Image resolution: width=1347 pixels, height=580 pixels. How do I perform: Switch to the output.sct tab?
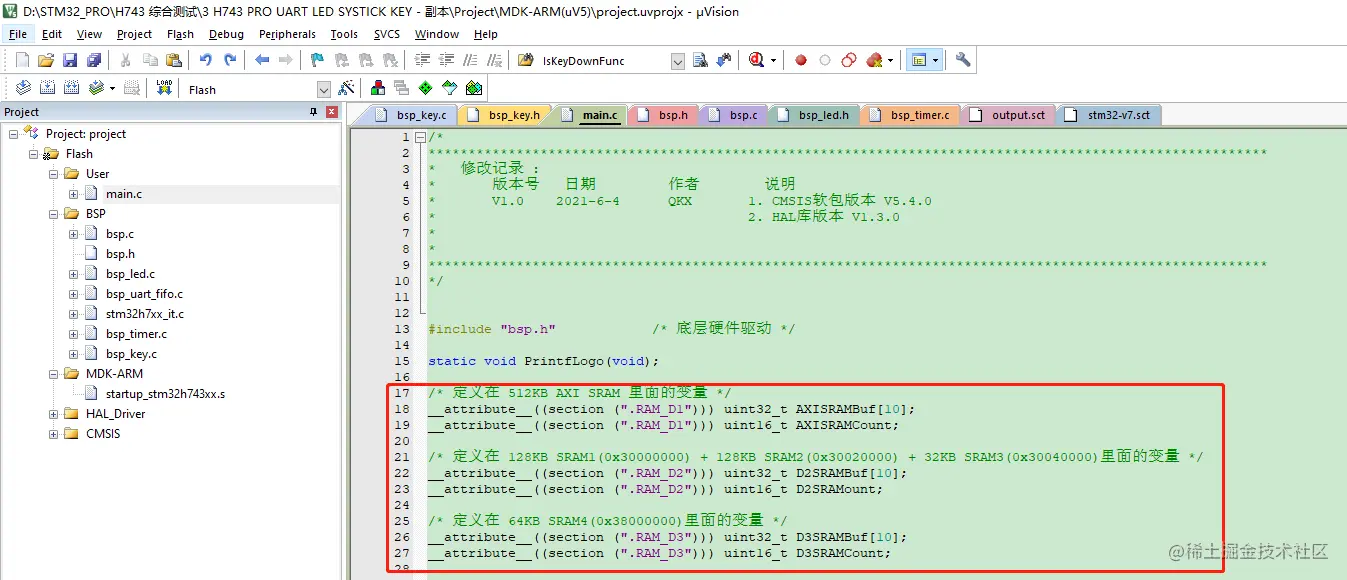coord(1007,115)
